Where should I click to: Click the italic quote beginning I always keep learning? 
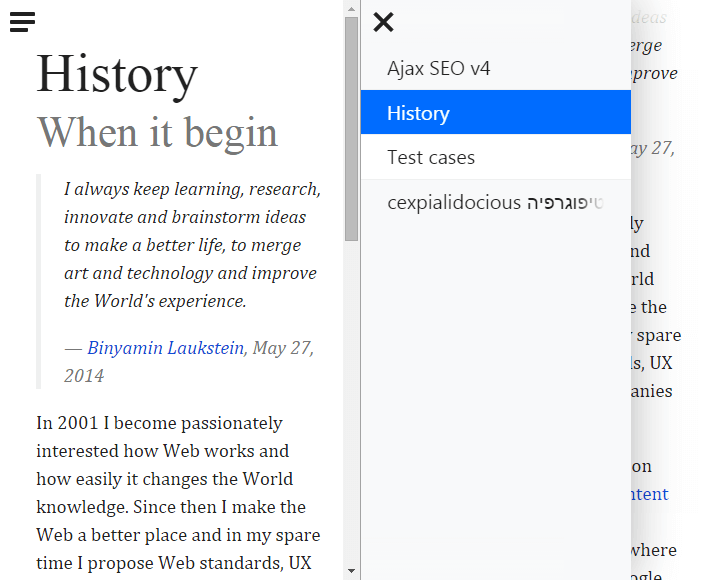[191, 245]
